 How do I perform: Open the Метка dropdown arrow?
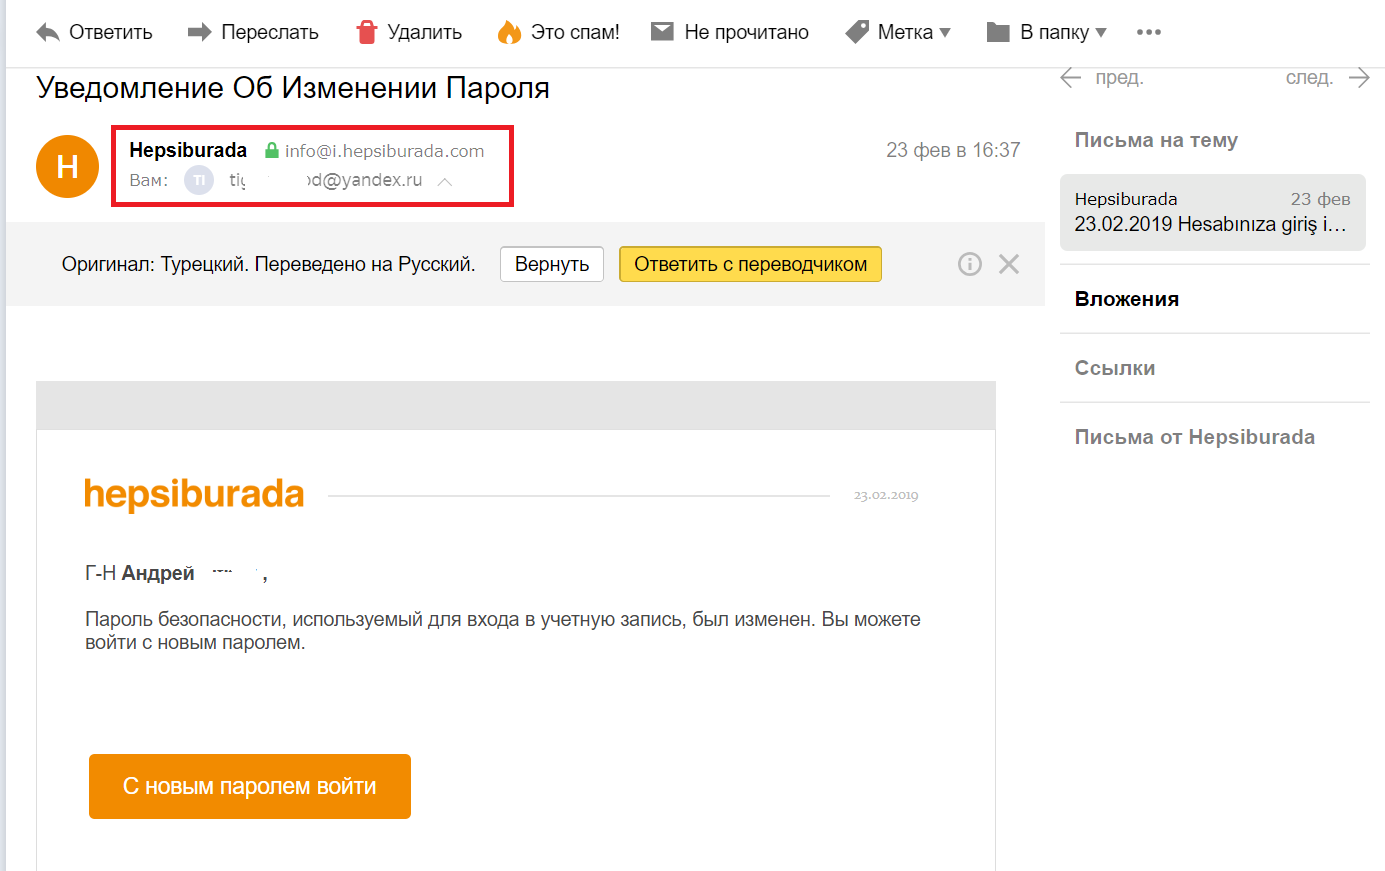pos(945,32)
